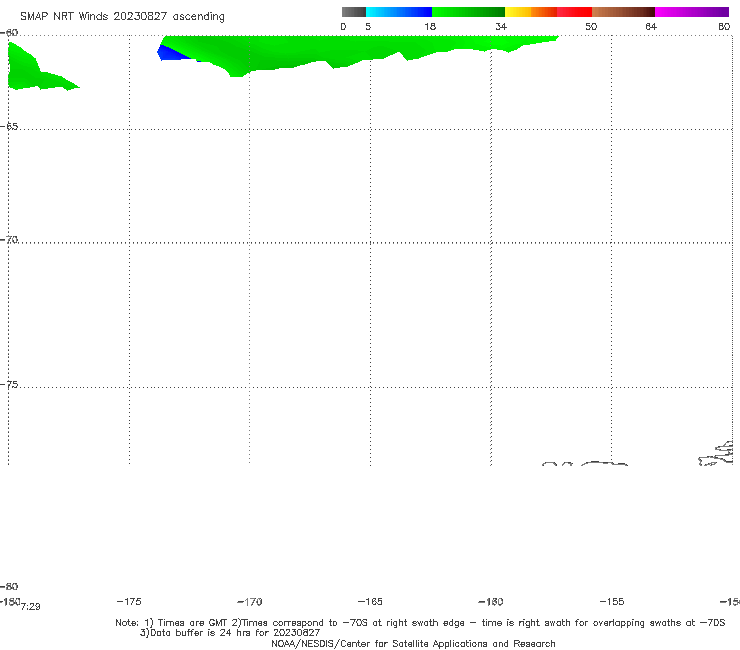This screenshot has width=740, height=650.
Task: Click the -165 longitude axis label
Action: tap(370, 601)
